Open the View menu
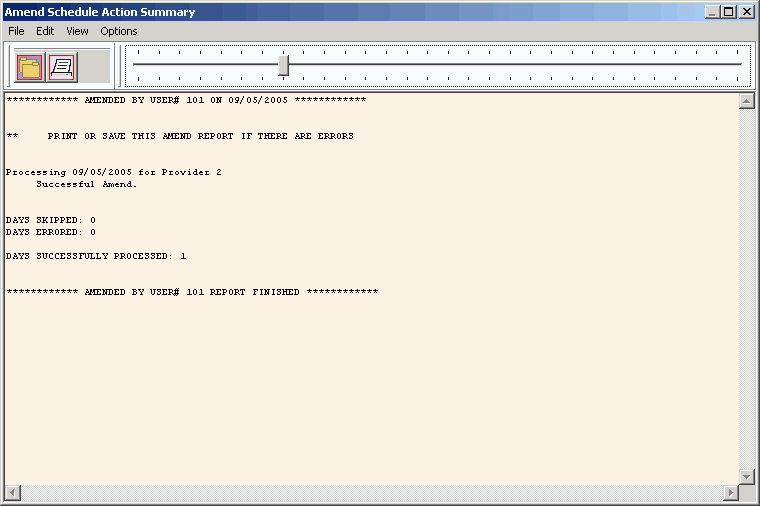Image resolution: width=760 pixels, height=506 pixels. 77,31
